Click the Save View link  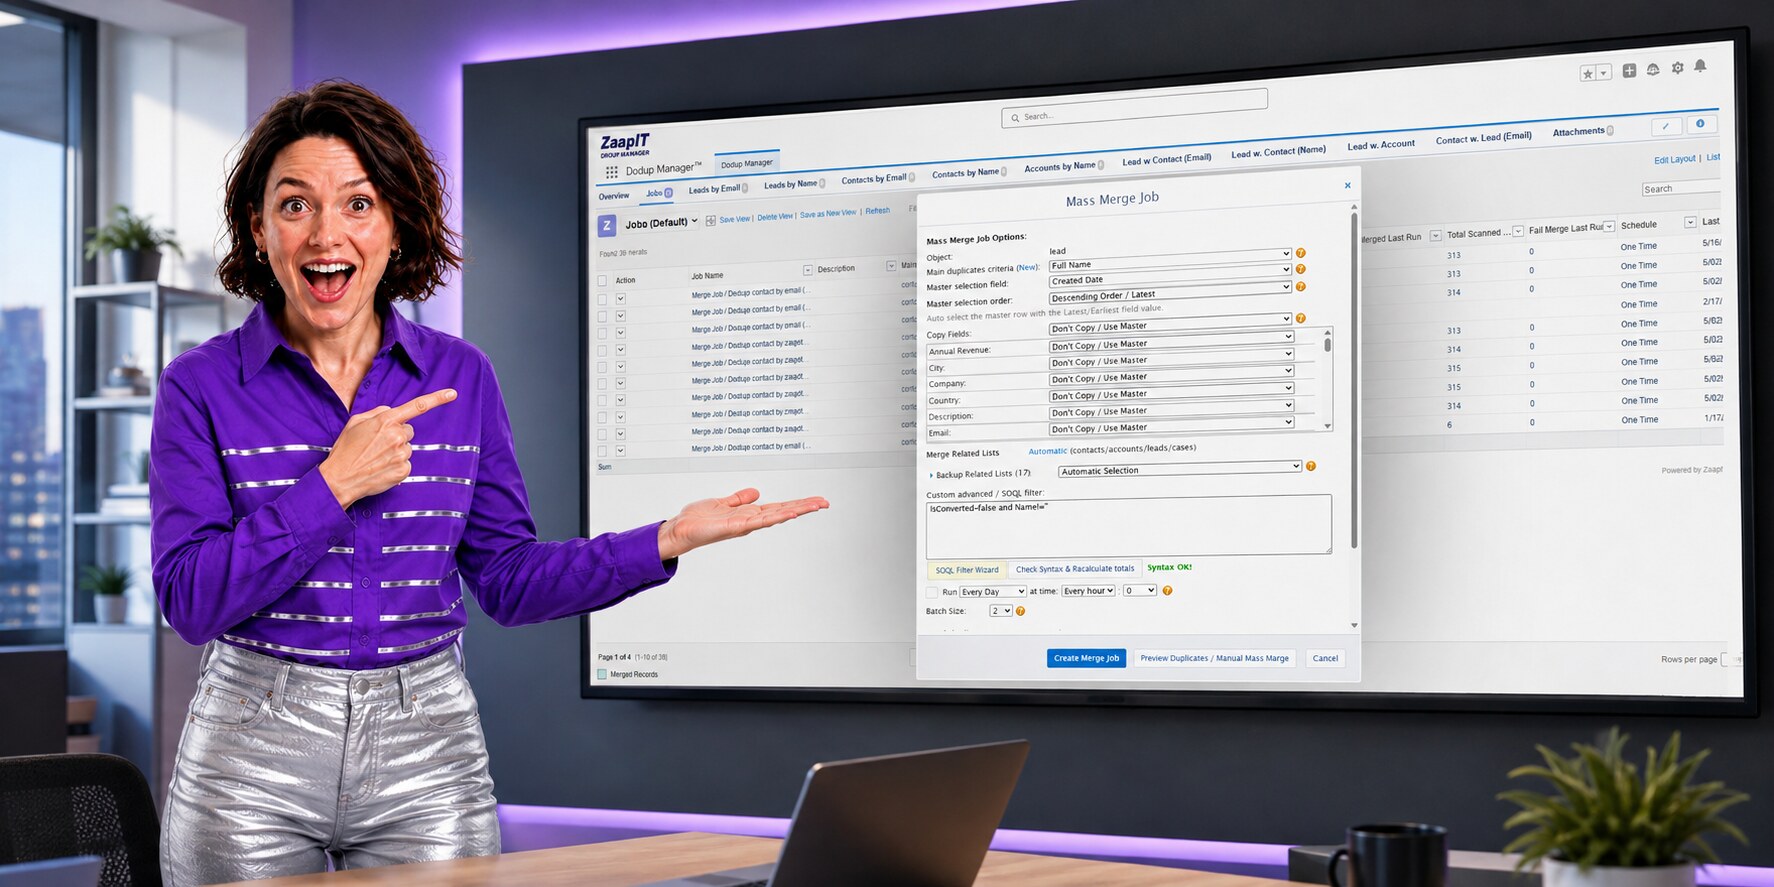click(x=734, y=219)
